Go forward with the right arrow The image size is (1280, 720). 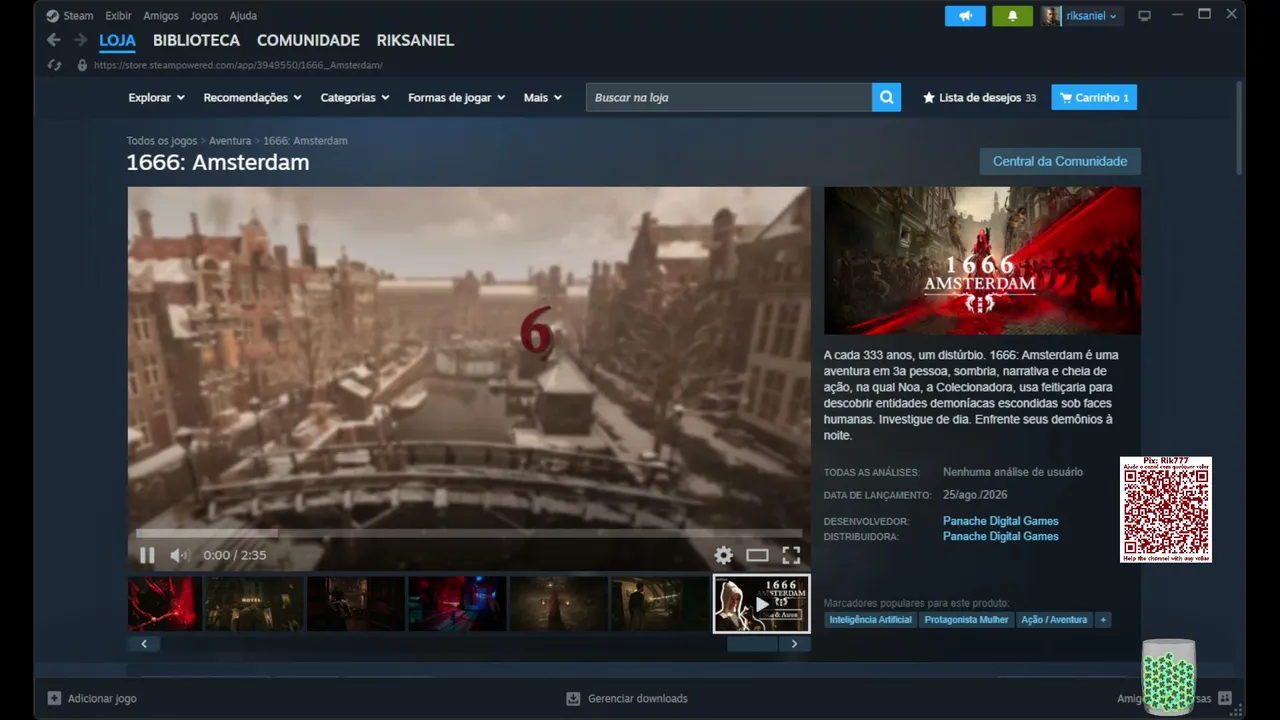[80, 40]
